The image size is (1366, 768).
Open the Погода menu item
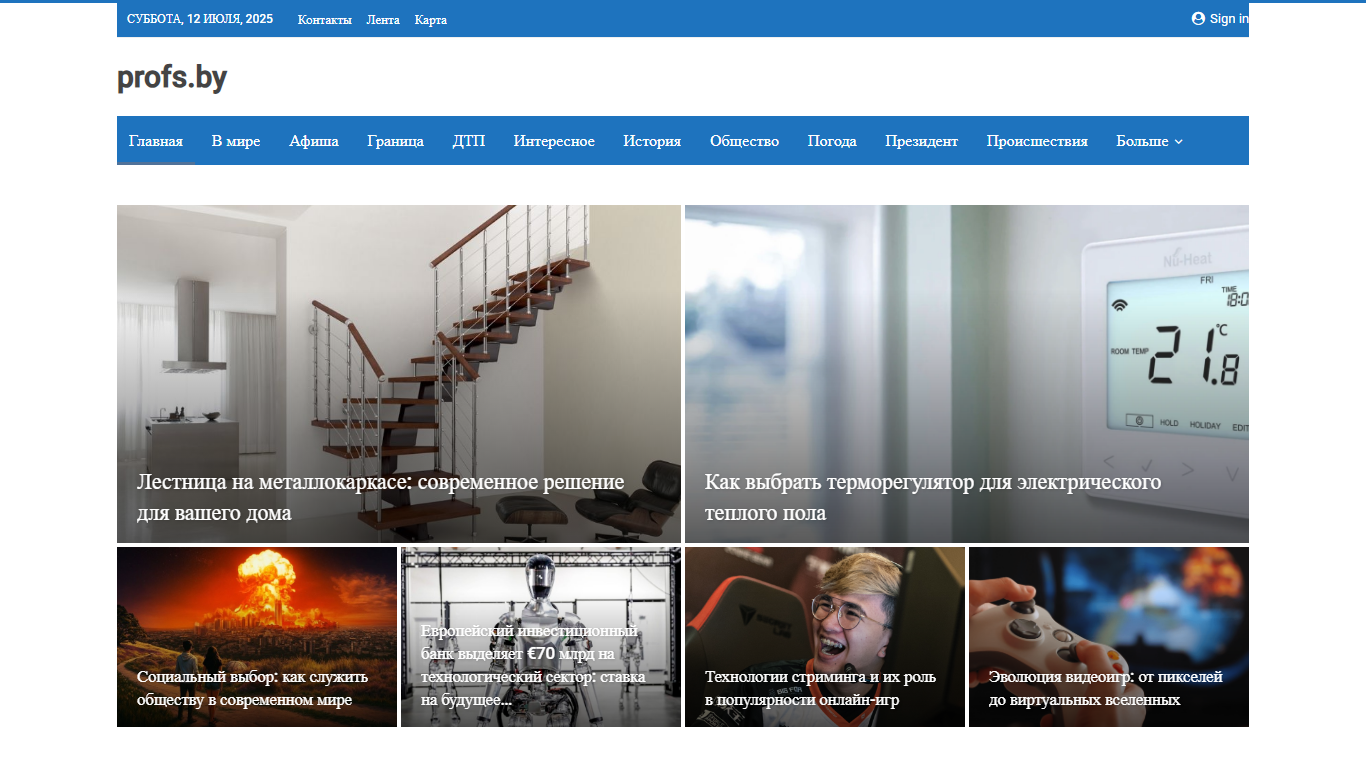[x=832, y=141]
